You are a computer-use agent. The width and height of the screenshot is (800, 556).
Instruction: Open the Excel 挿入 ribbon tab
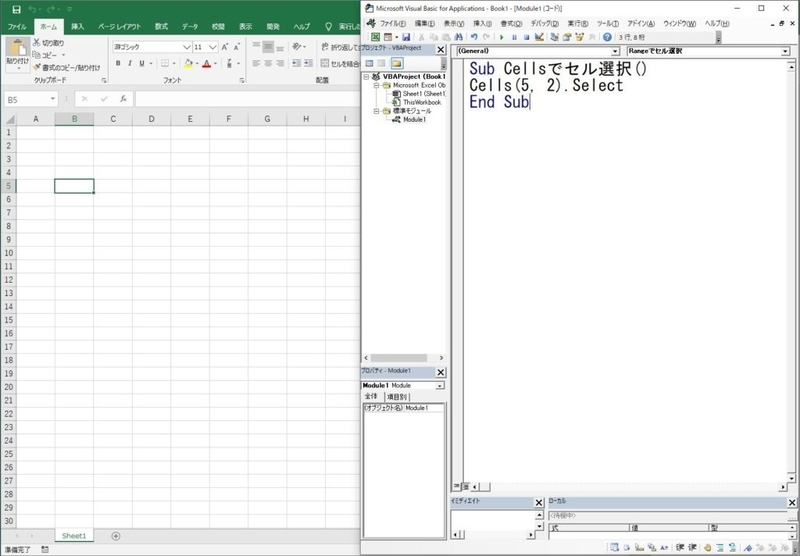(x=78, y=27)
